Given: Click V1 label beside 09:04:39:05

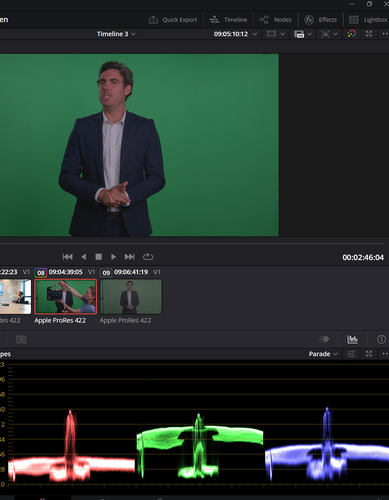Looking at the screenshot, I should pos(91,272).
